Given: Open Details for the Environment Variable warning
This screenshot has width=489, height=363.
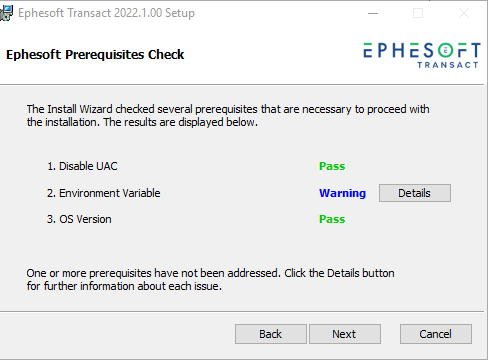Looking at the screenshot, I should pos(415,193).
